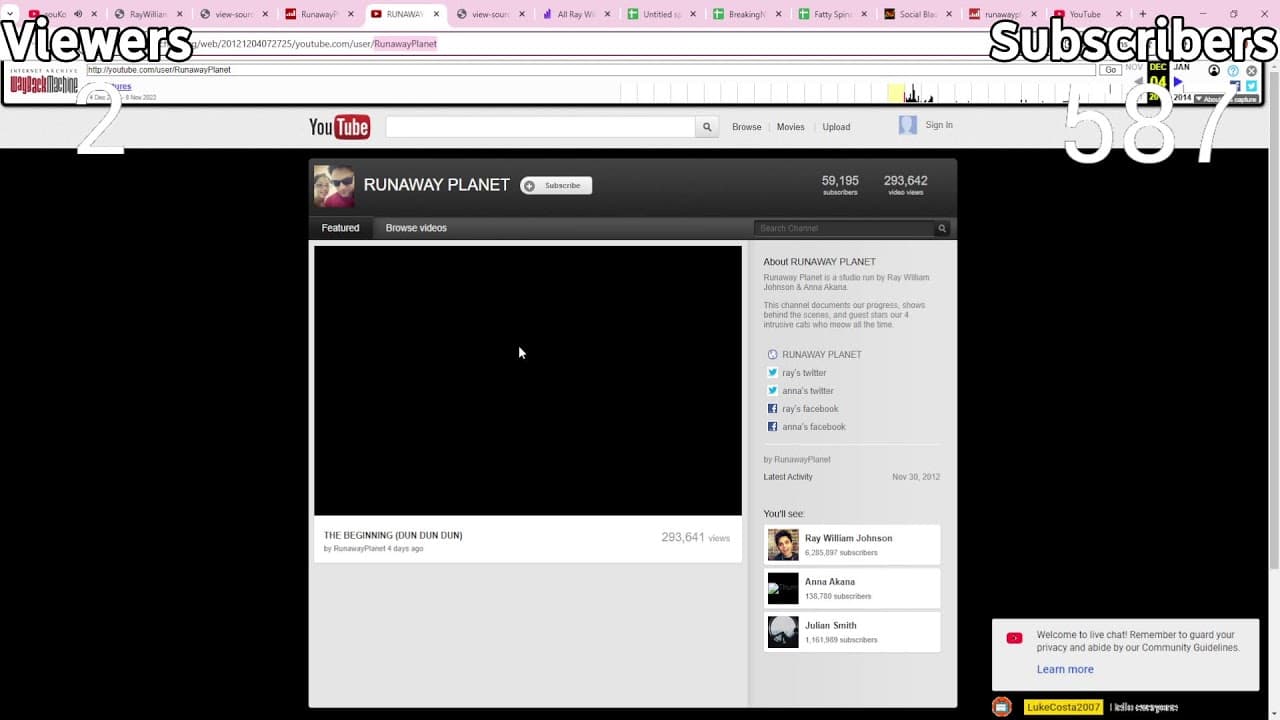This screenshot has width=1280, height=720.
Task: Open the RUNAWAY PLANET channel avatar
Action: click(334, 186)
